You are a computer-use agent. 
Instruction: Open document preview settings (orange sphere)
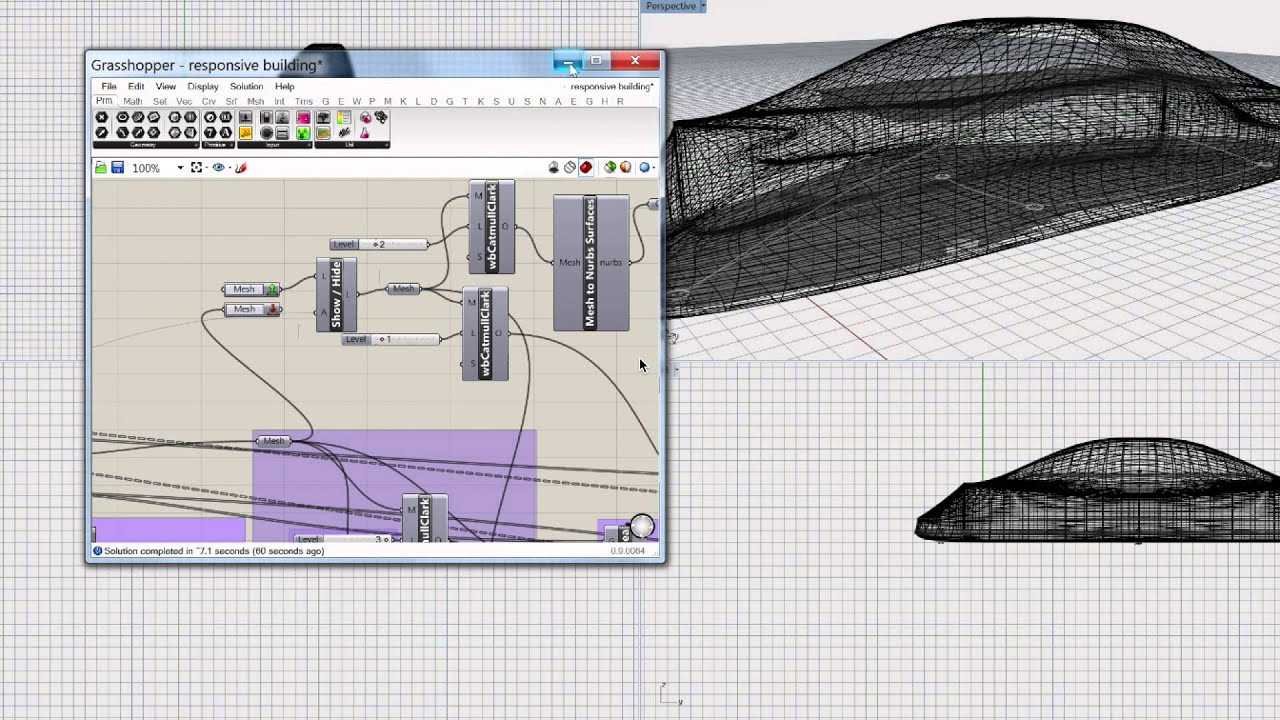(x=625, y=167)
